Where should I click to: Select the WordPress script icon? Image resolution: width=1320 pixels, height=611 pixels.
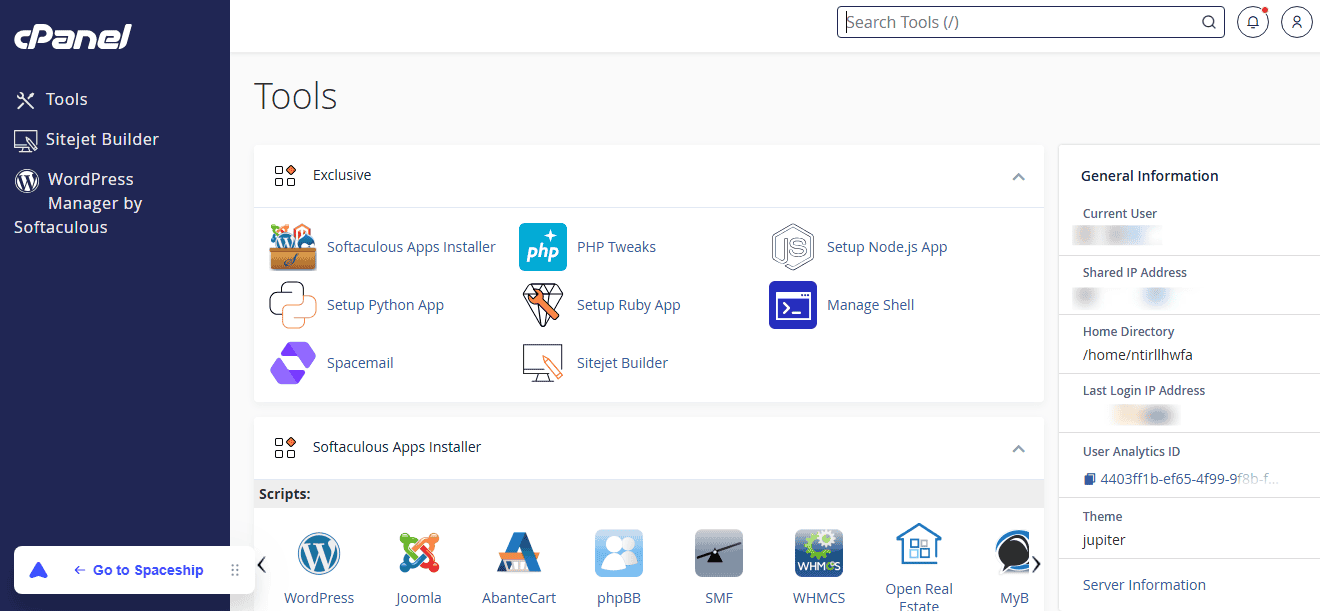pos(319,553)
